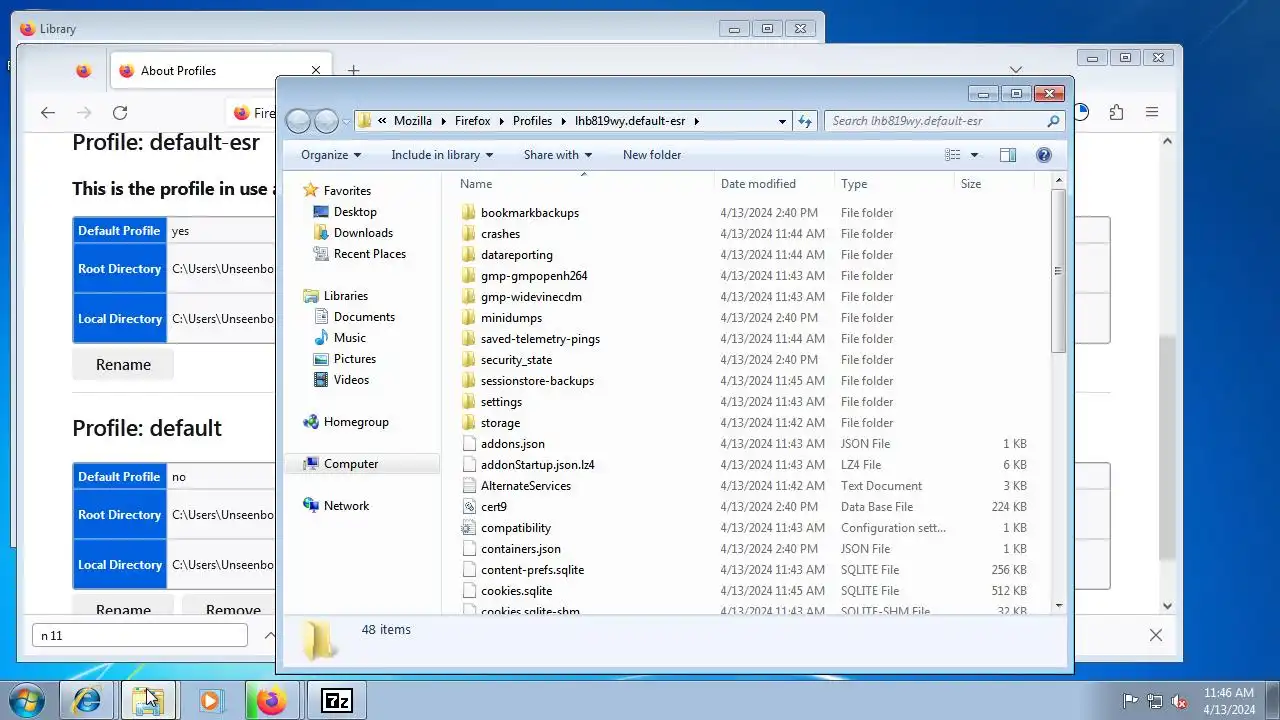Click Firefox taskbar icon
The height and width of the screenshot is (720, 1280).
point(270,700)
